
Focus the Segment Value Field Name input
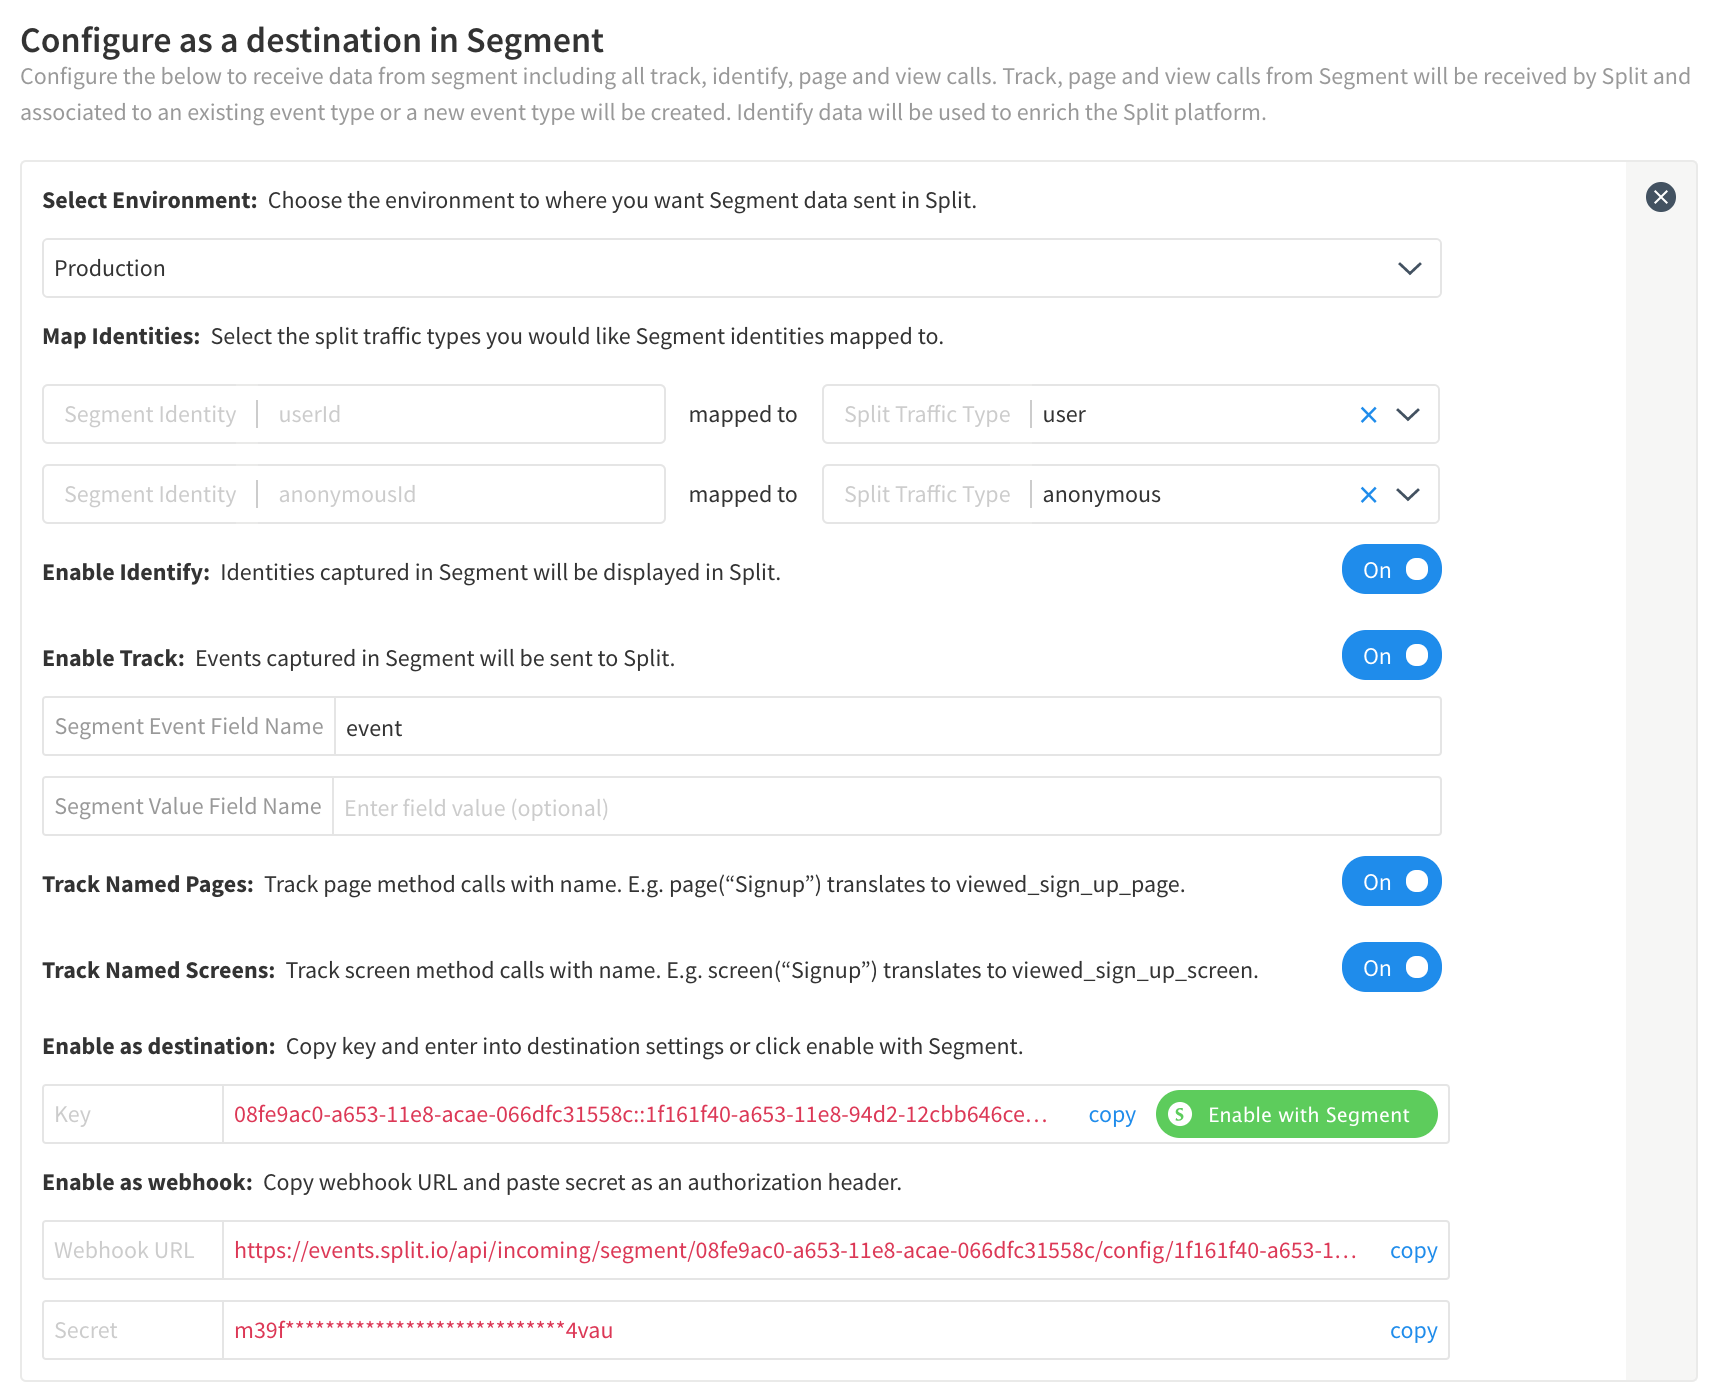886,807
